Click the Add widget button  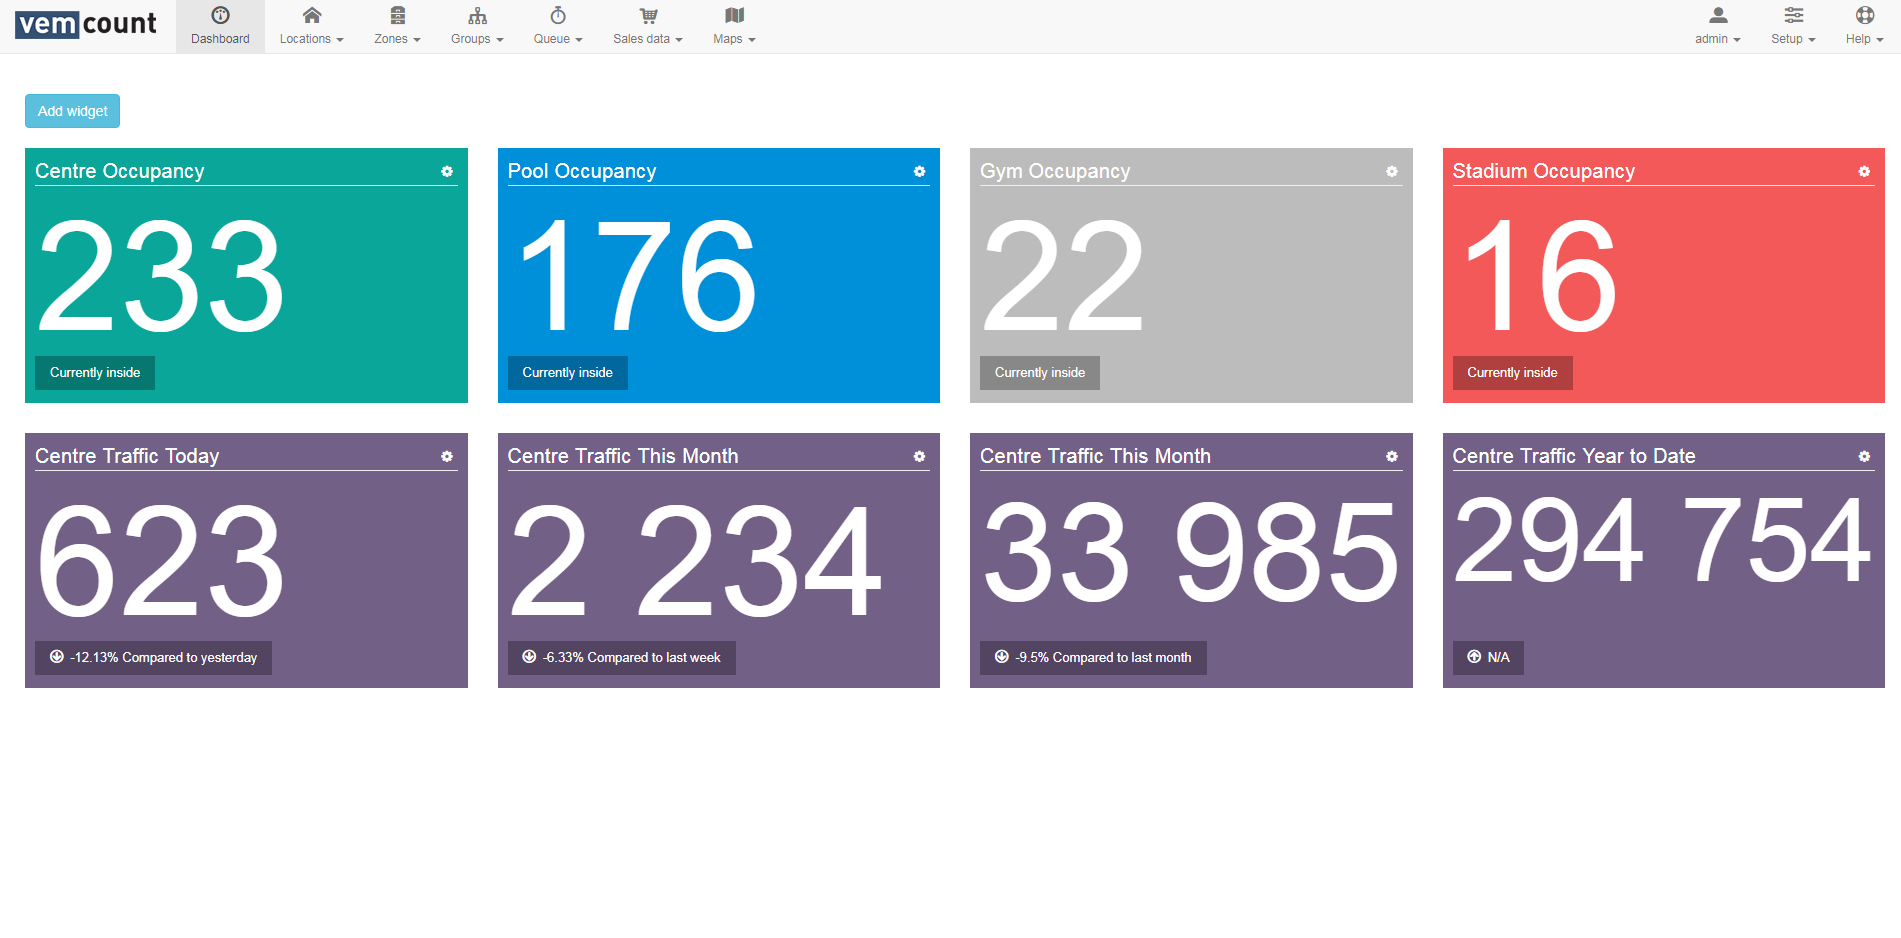72,111
